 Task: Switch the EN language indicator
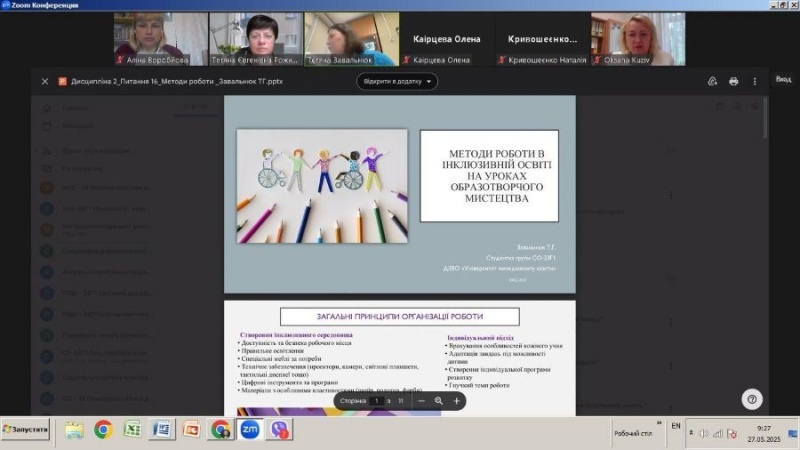(x=676, y=427)
